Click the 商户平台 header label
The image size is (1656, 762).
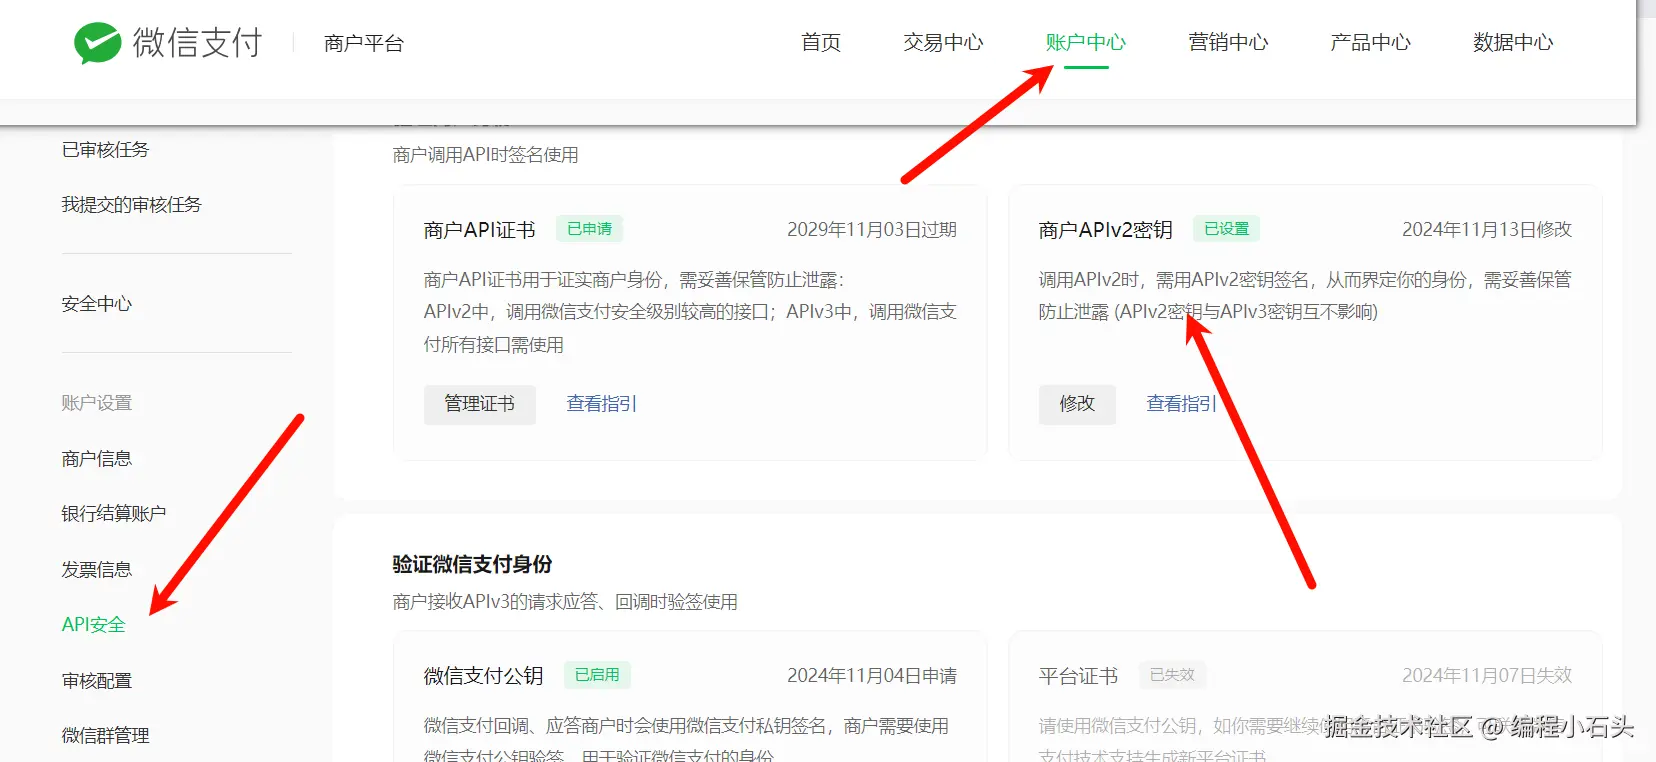364,43
